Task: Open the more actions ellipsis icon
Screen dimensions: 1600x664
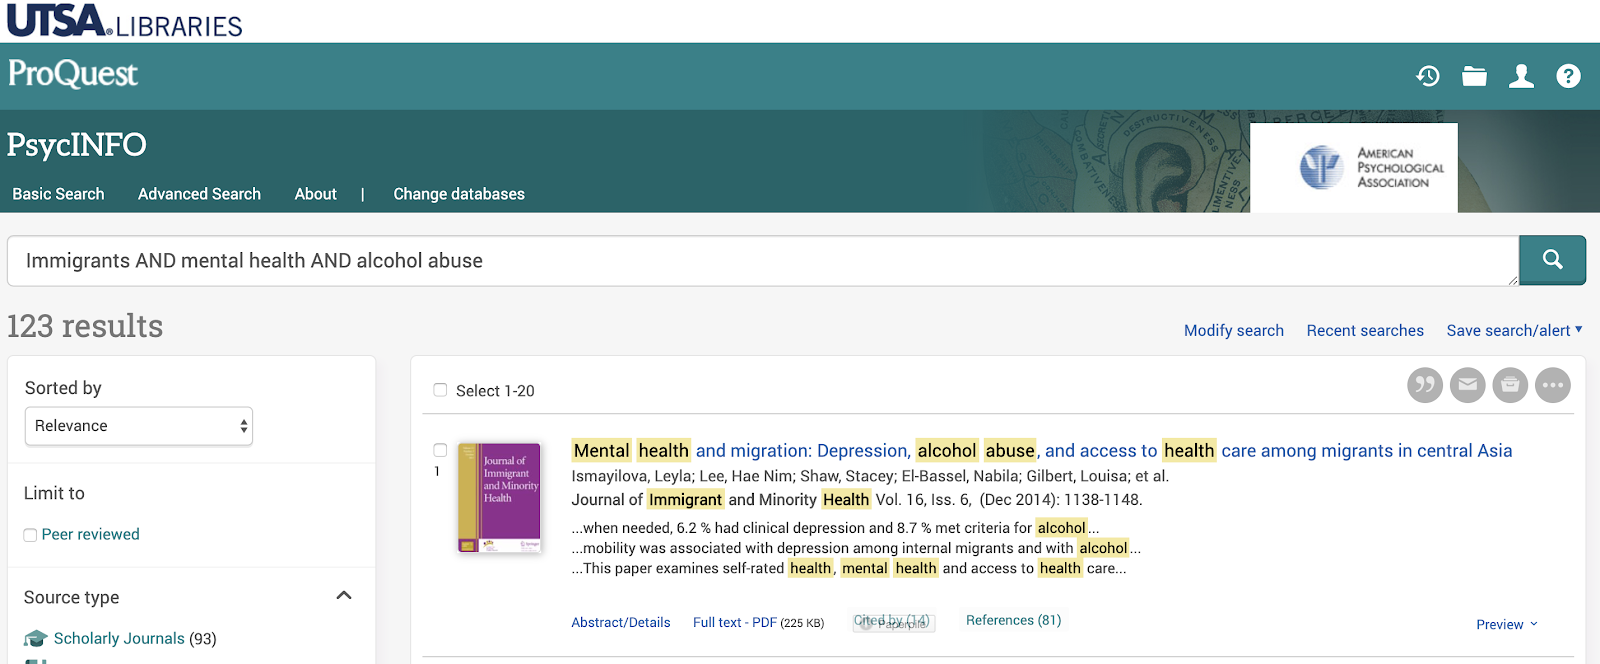Action: pos(1553,385)
